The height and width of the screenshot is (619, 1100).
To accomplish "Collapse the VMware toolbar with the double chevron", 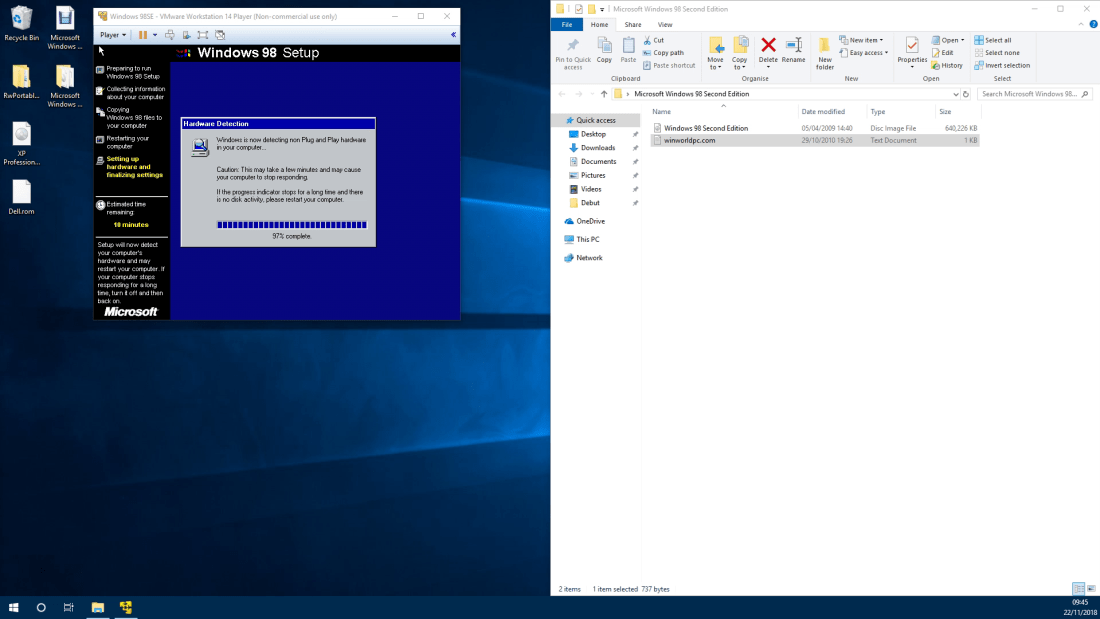I will 453,34.
